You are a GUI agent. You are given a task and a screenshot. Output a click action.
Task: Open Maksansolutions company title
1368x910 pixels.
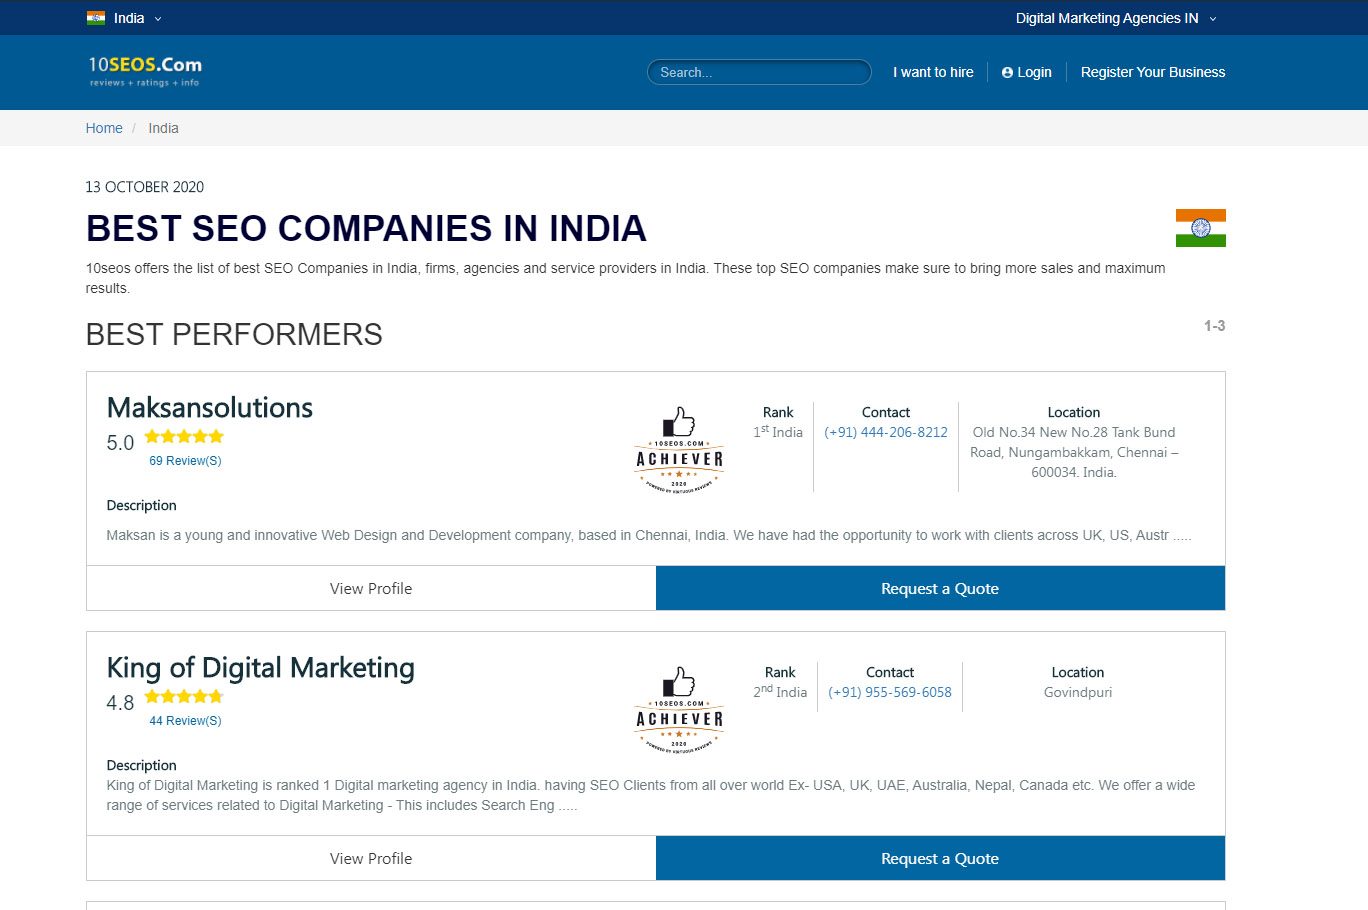click(210, 408)
